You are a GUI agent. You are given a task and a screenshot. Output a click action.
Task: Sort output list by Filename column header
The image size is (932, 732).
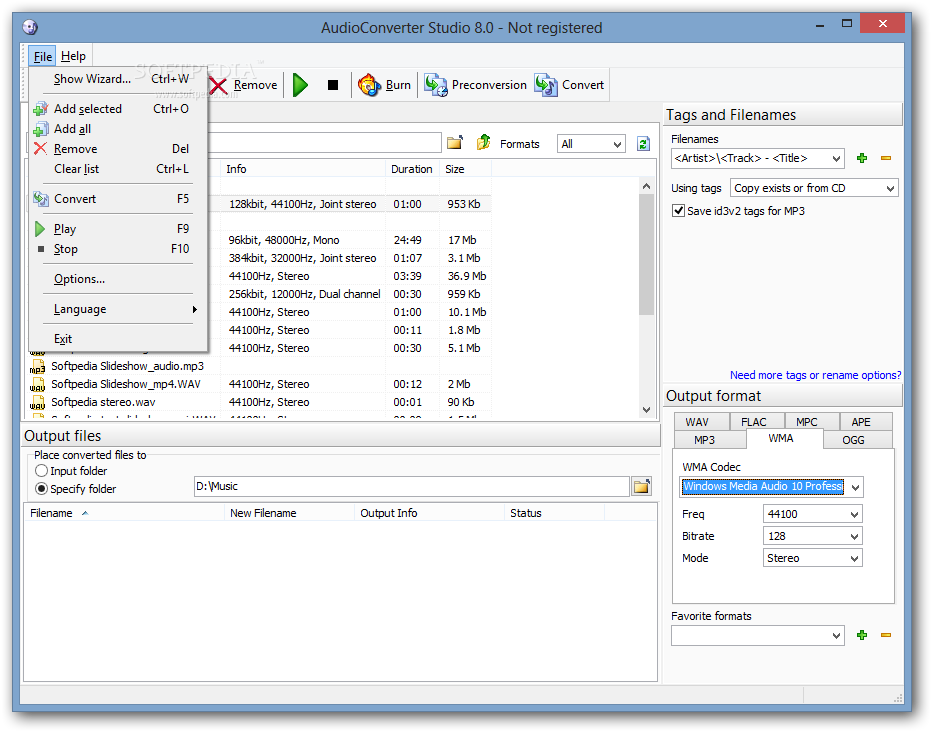(x=124, y=513)
